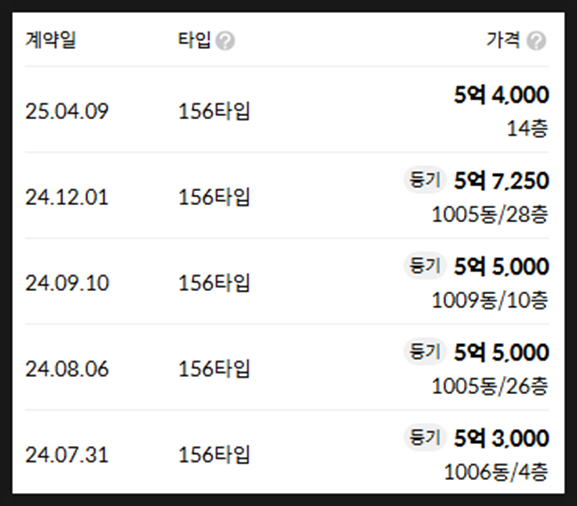Image resolution: width=577 pixels, height=506 pixels.
Task: Select the 계약일 column header
Action: (x=50, y=40)
